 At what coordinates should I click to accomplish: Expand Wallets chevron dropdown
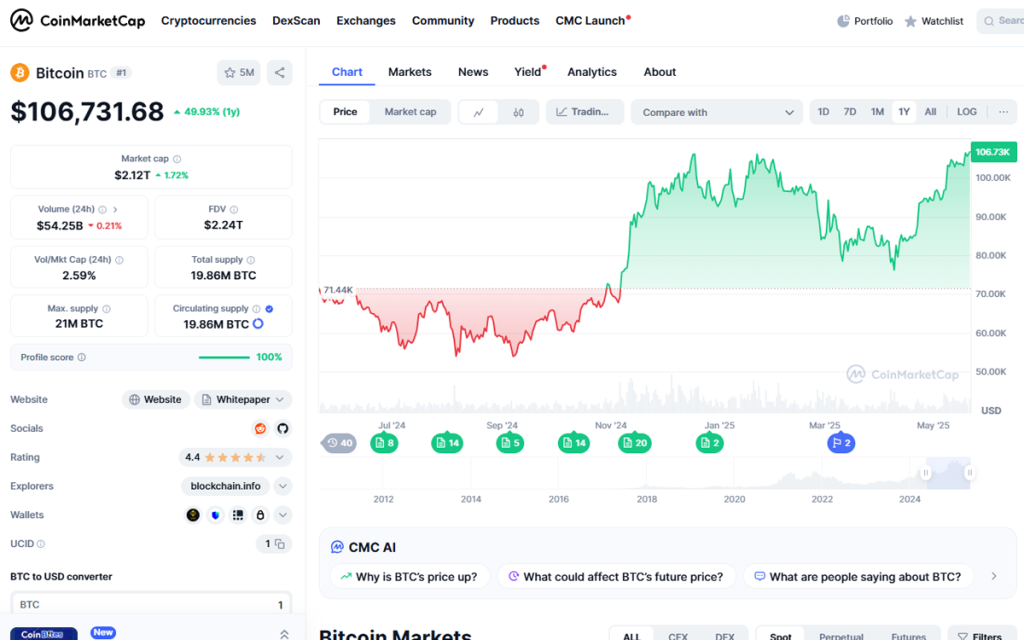[283, 515]
